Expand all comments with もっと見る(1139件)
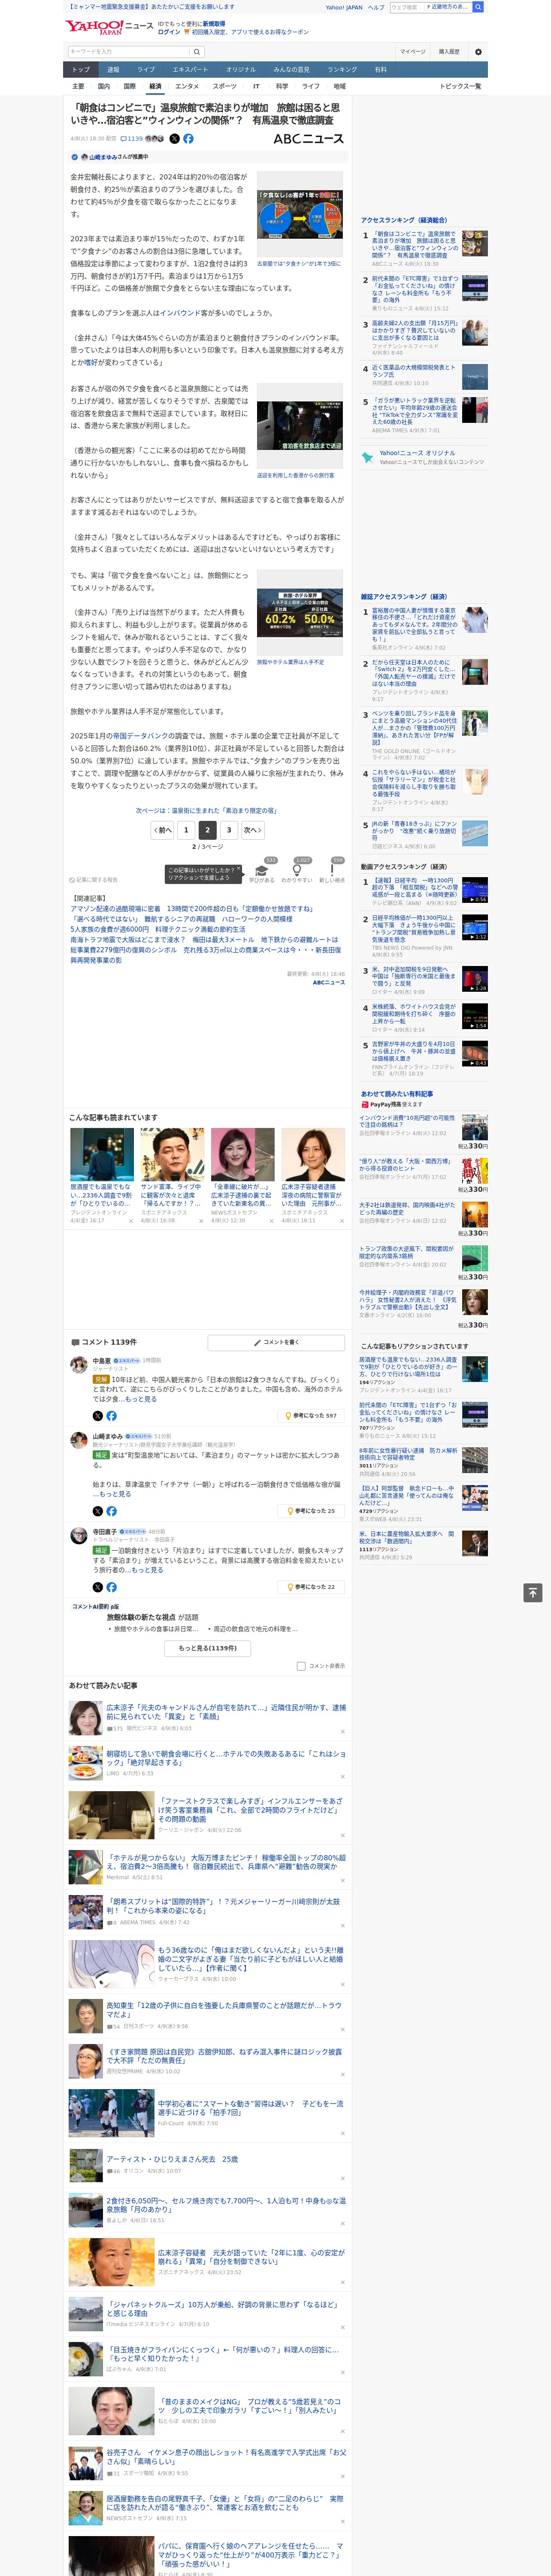Viewport: 551px width, 2576px height. click(208, 1648)
